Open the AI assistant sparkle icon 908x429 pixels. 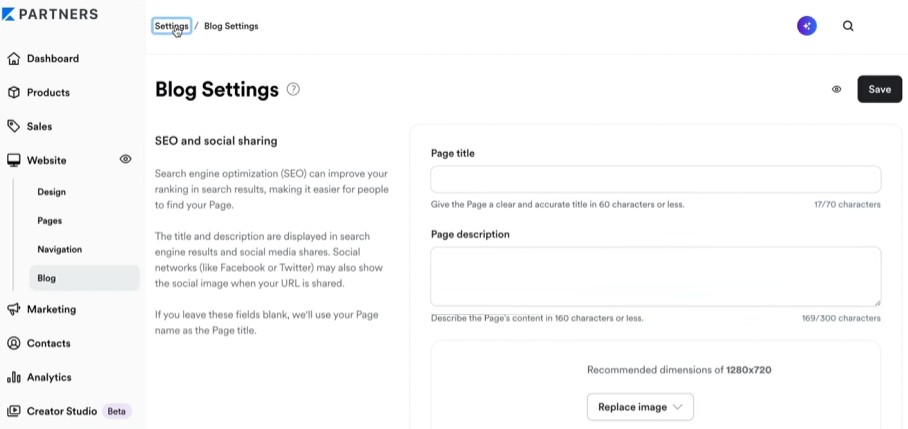[x=807, y=25]
